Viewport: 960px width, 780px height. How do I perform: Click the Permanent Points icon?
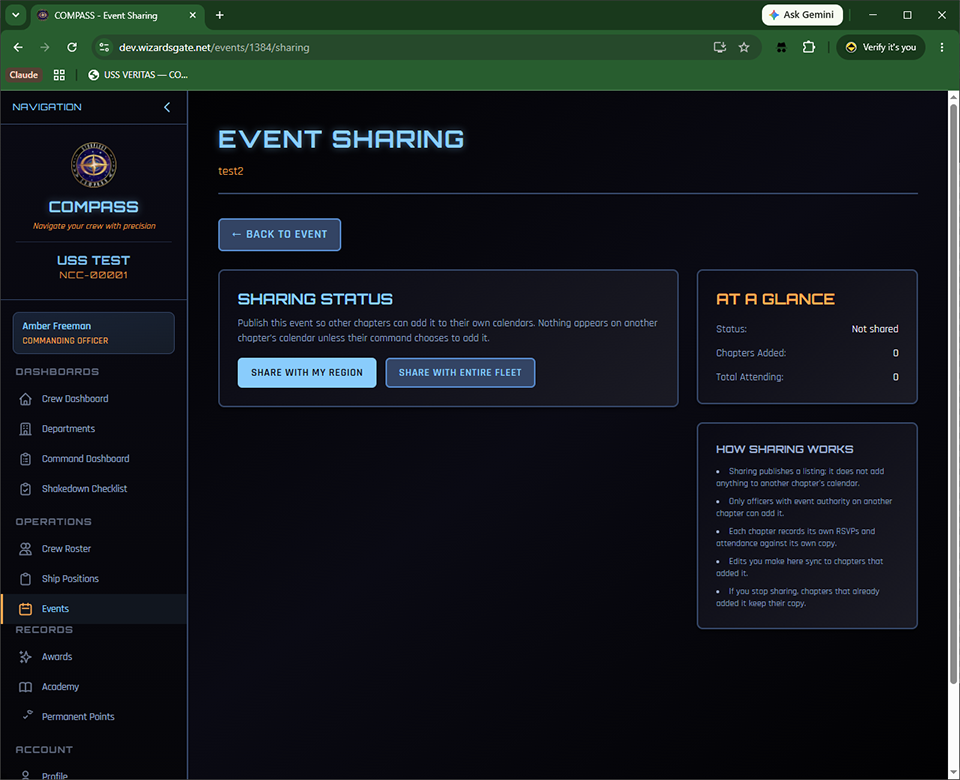(x=28, y=714)
